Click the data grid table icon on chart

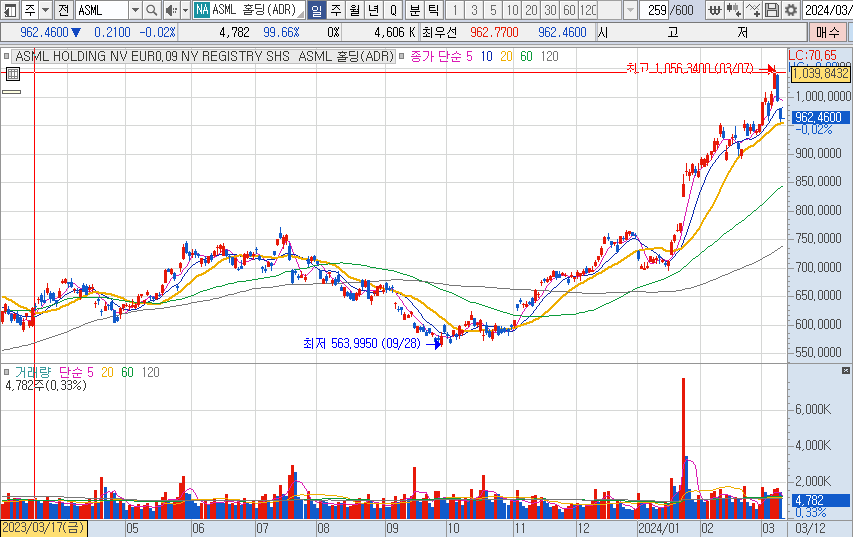[13, 74]
